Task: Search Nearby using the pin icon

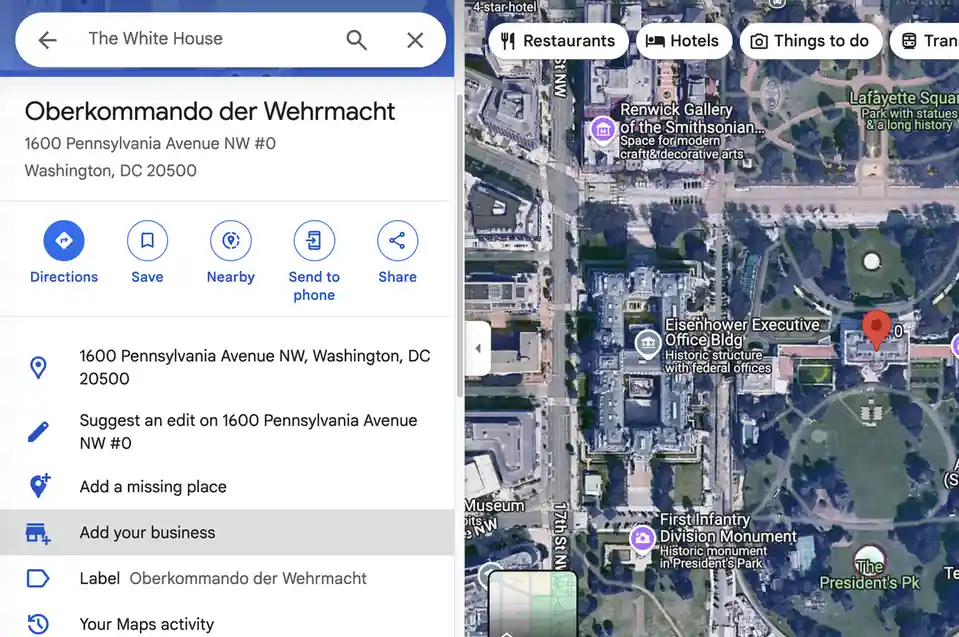Action: pos(231,240)
